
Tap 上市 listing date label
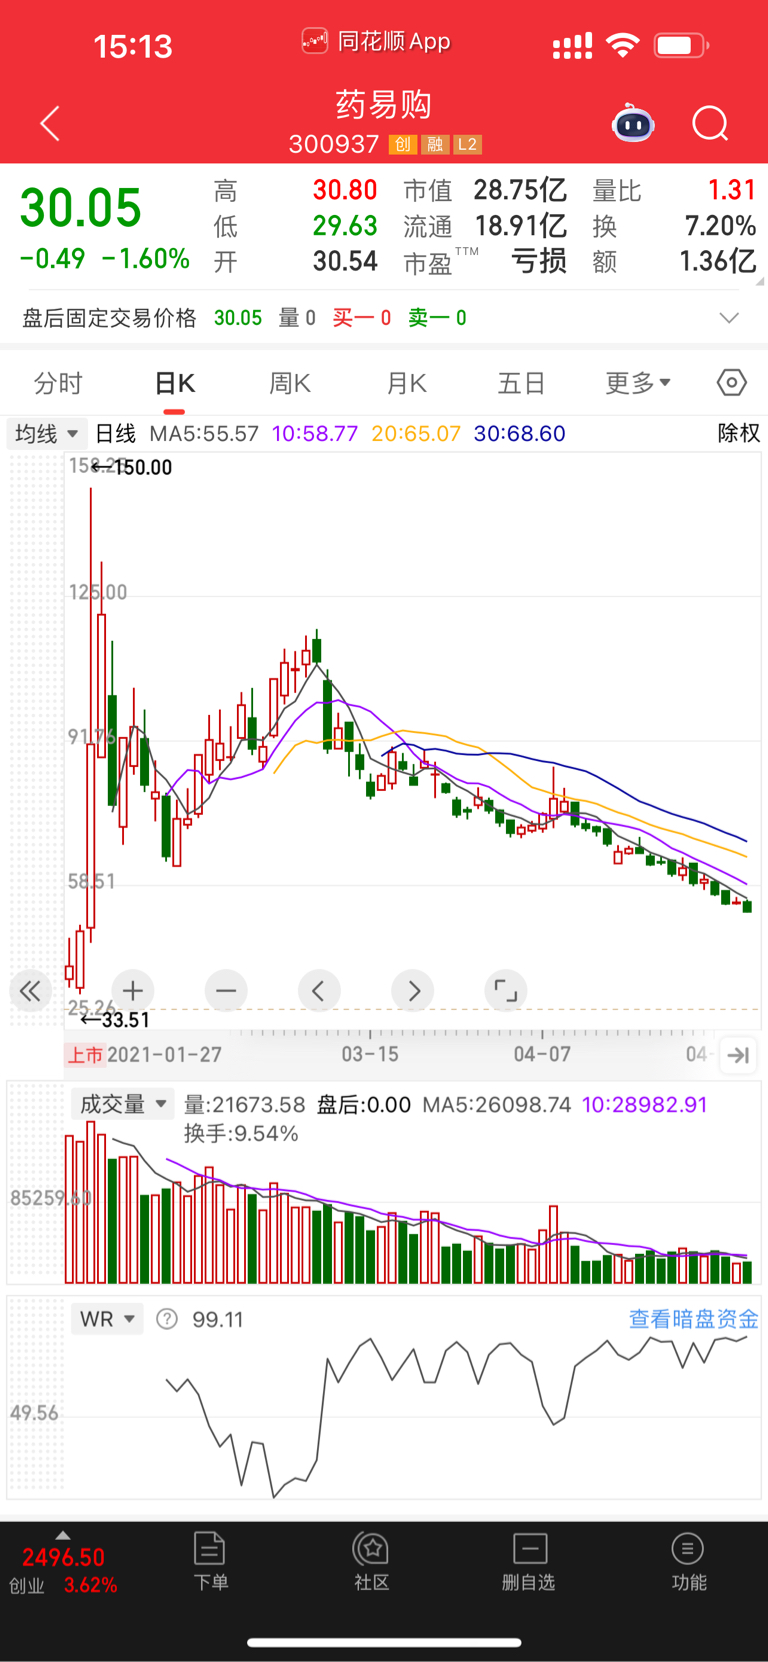[x=85, y=1055]
